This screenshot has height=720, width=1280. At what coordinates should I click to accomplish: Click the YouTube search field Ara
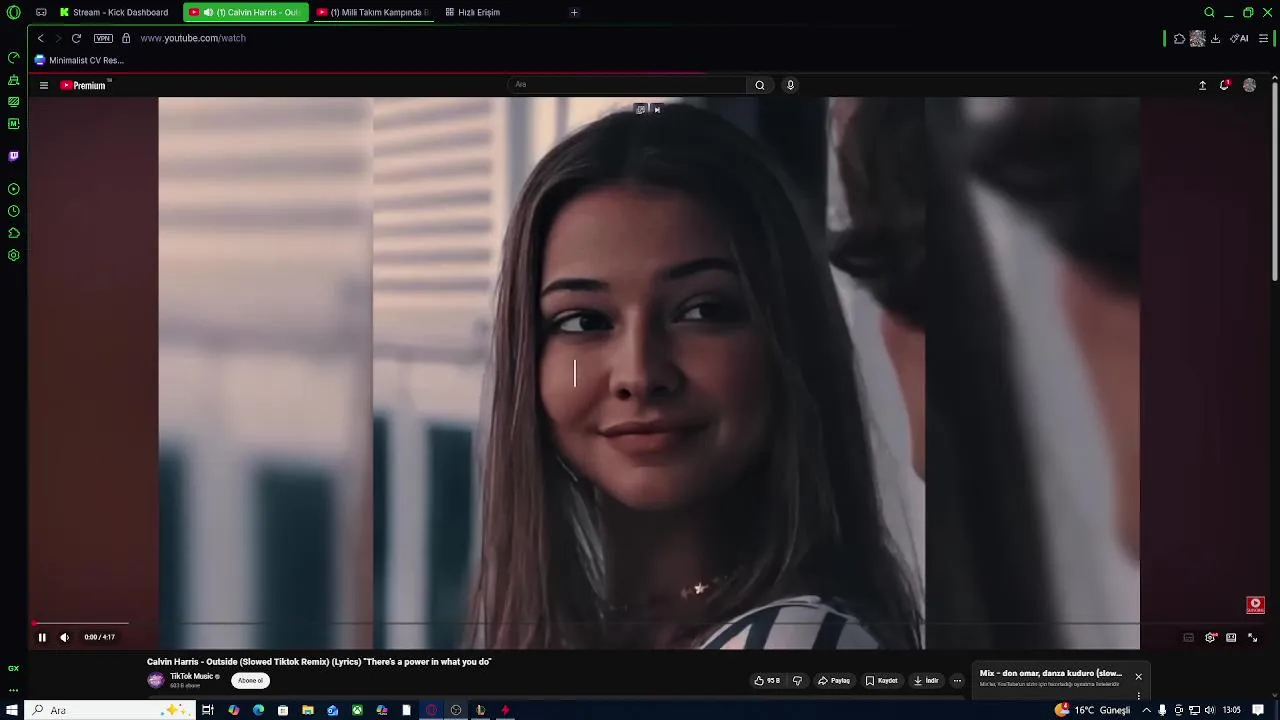coord(627,85)
